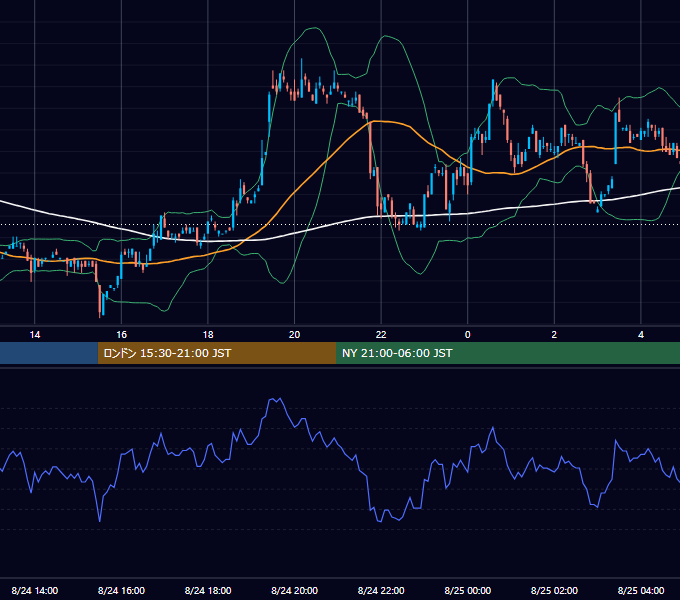Click the 22 hour axis label
This screenshot has height=600, width=680.
click(x=381, y=335)
